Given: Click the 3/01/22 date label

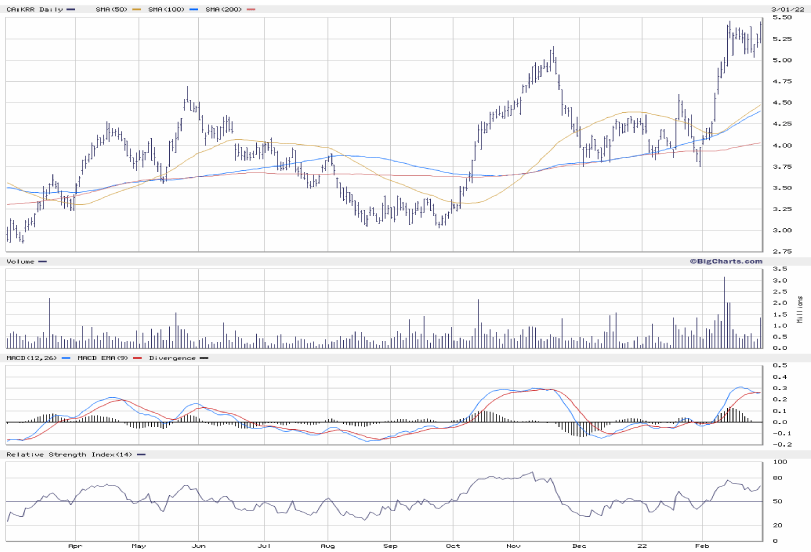Looking at the screenshot, I should click(x=781, y=9).
